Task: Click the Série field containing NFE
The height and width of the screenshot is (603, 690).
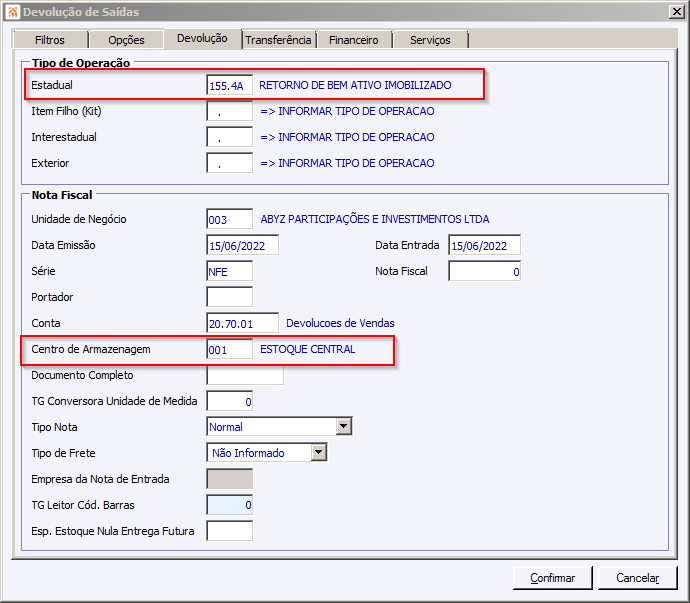Action: (230, 271)
